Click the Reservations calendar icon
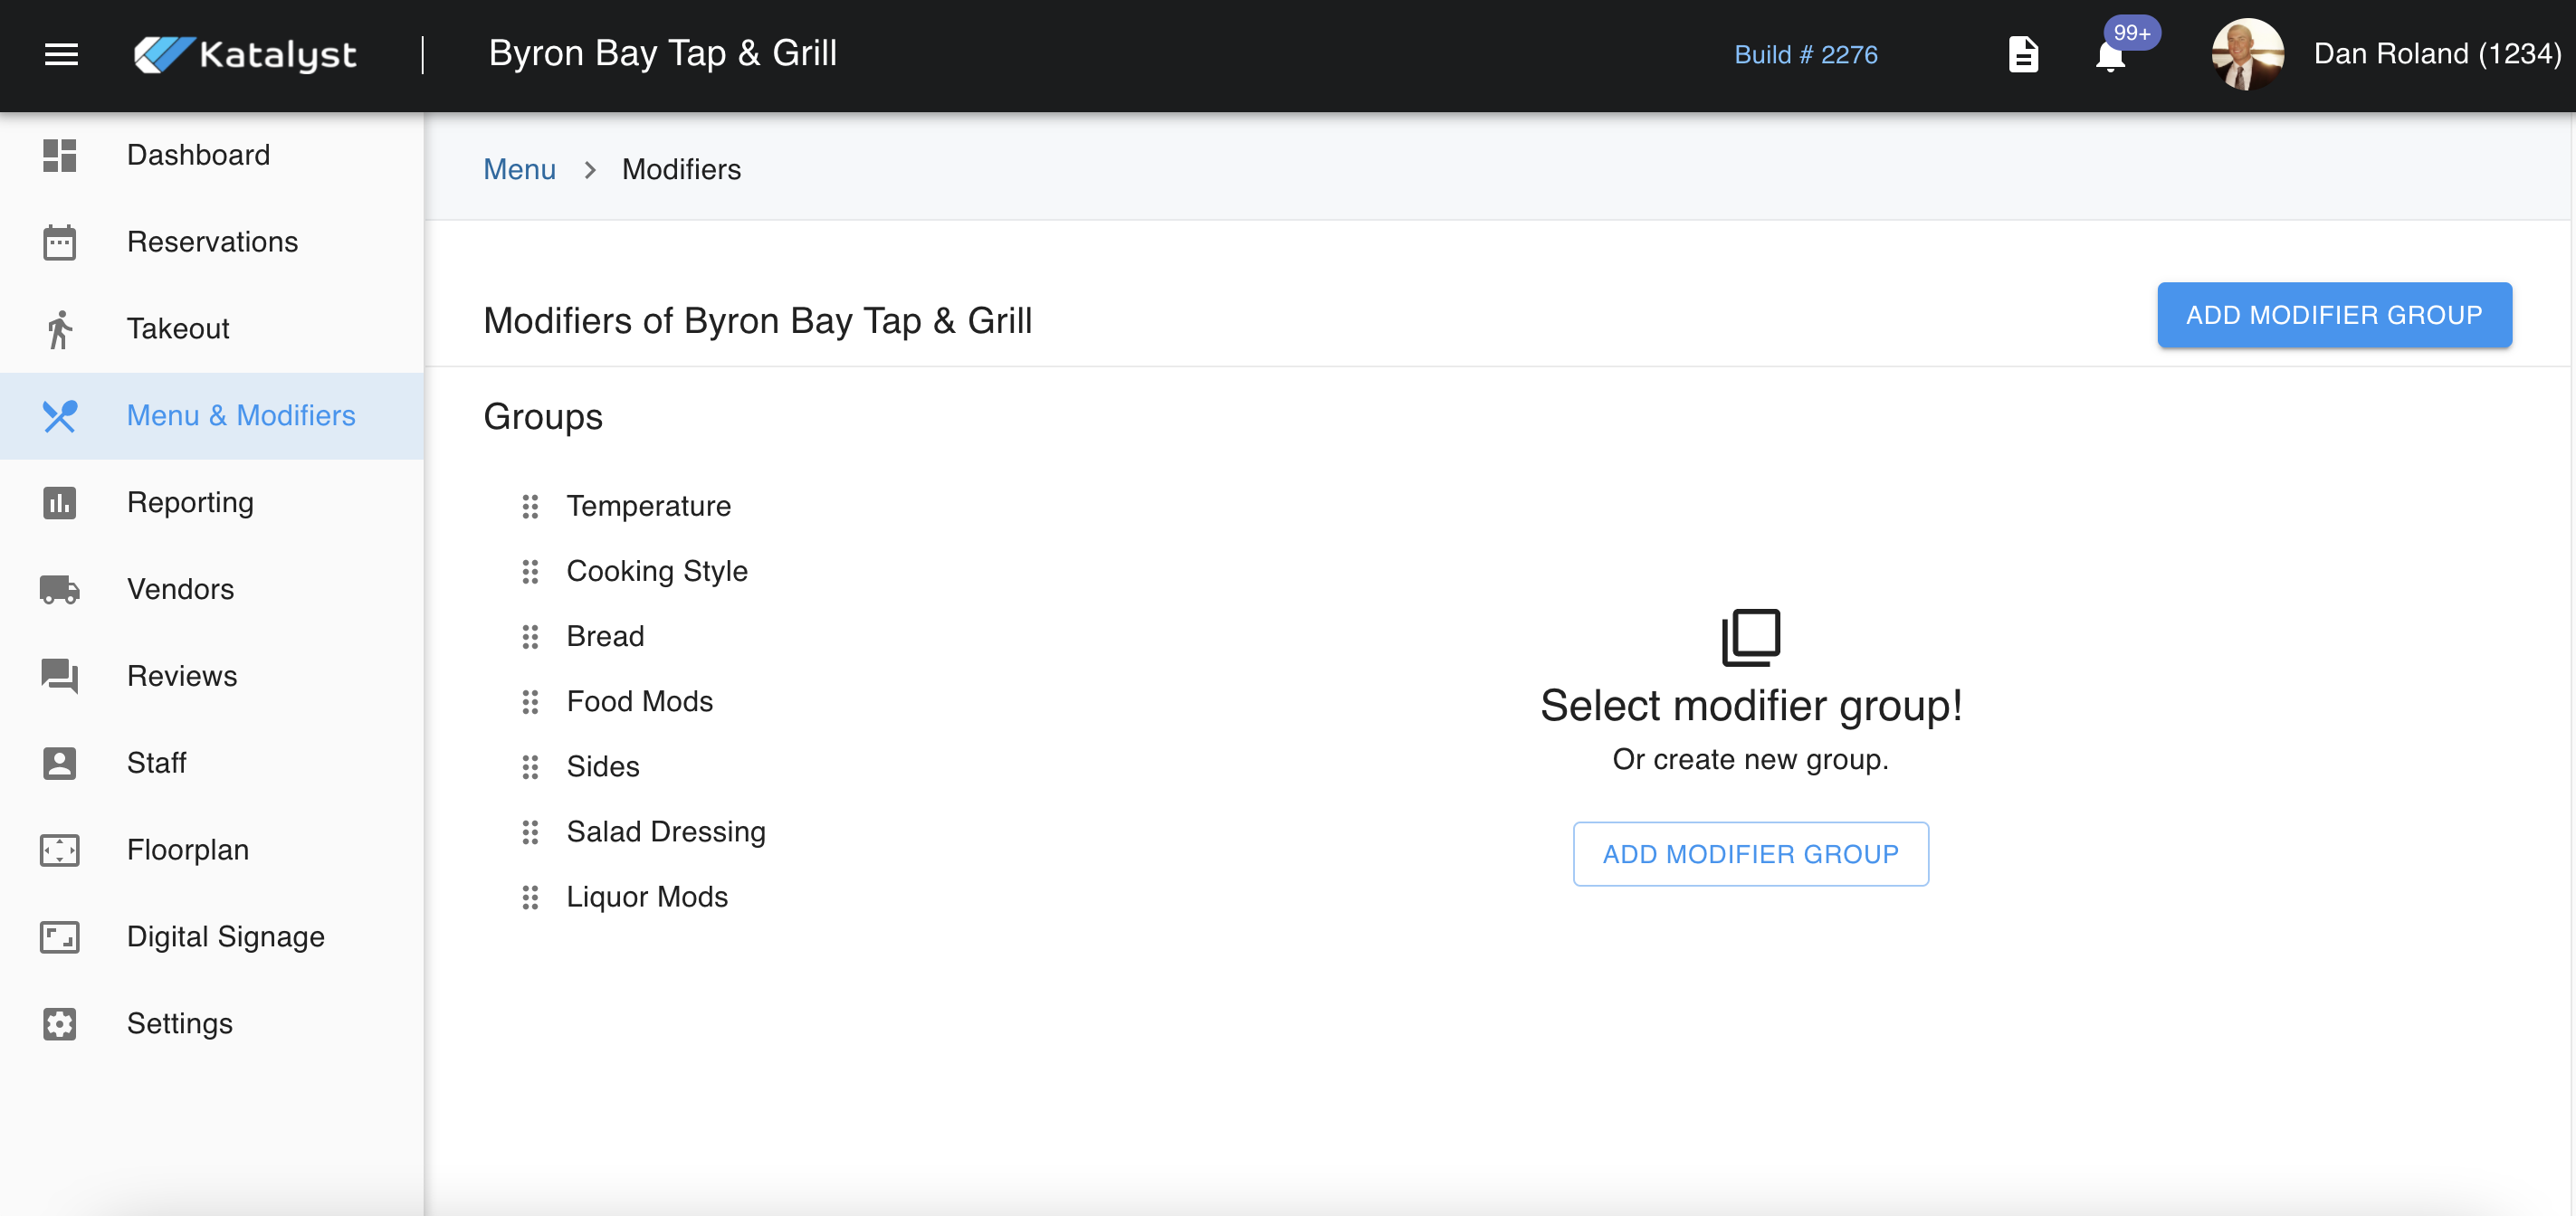Screen dimensions: 2576x1216 (x=60, y=242)
